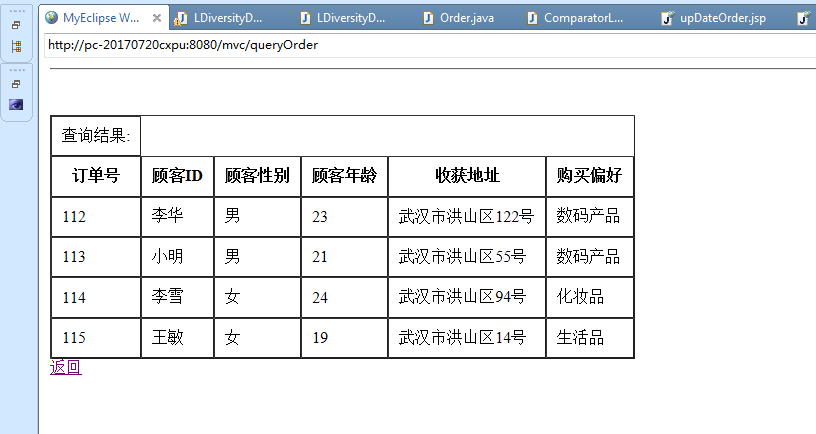This screenshot has height=434, width=816.
Task: Switch to Order.java tab
Action: (458, 18)
